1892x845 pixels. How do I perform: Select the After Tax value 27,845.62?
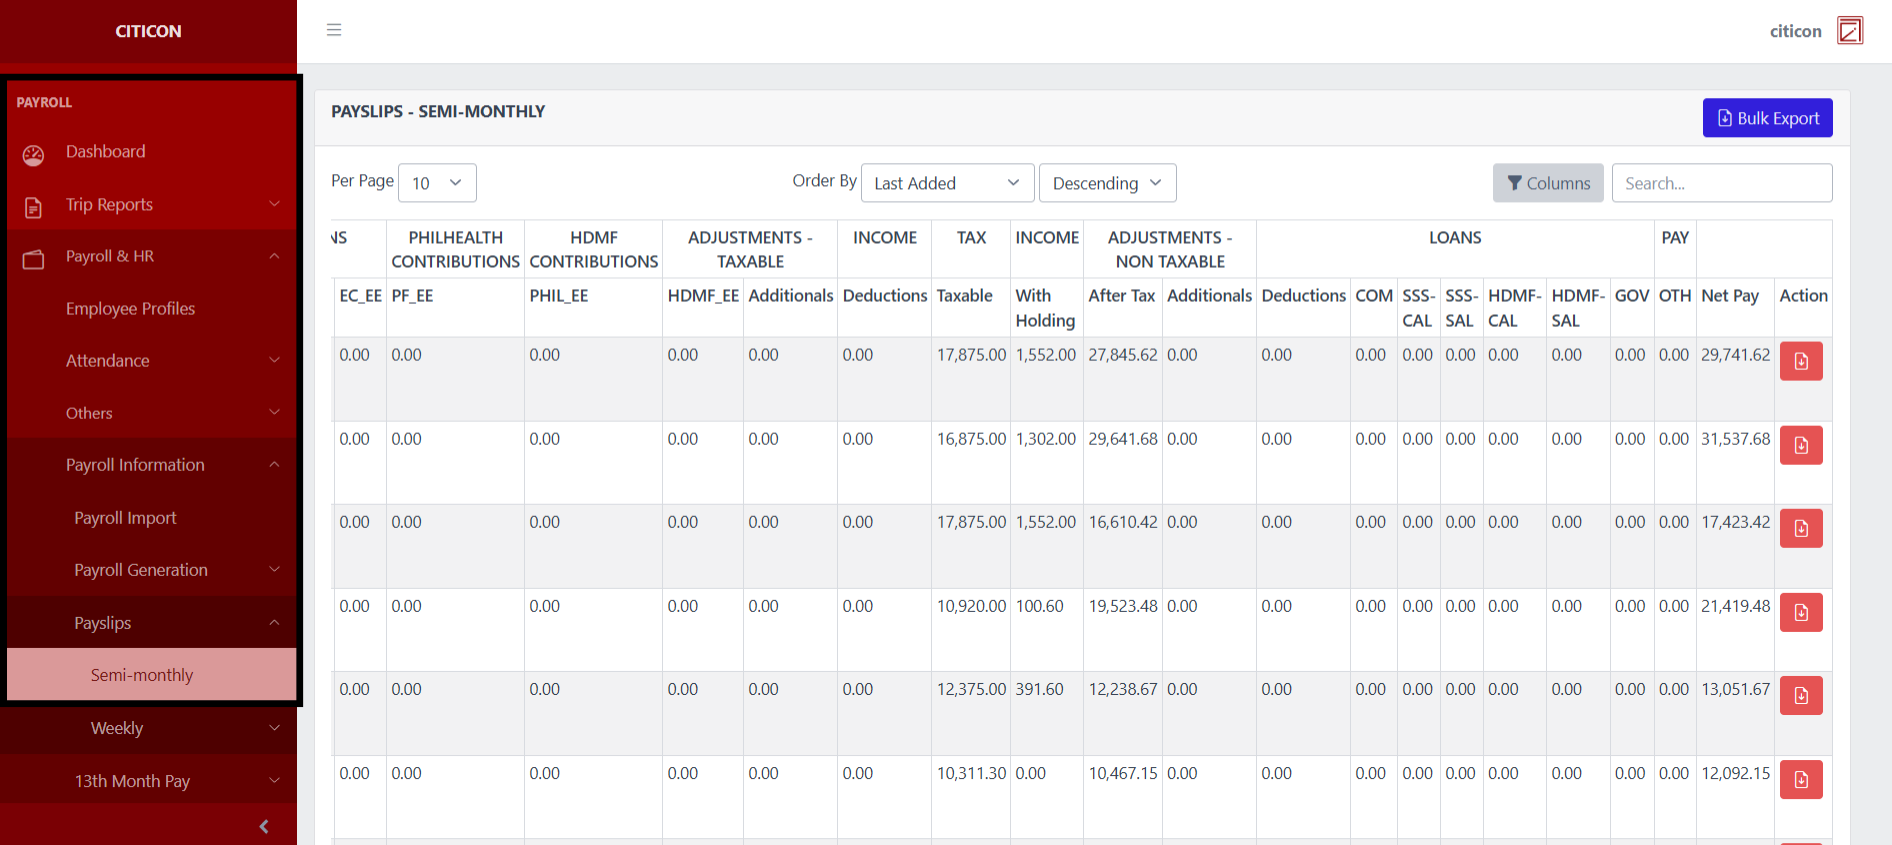1122,355
